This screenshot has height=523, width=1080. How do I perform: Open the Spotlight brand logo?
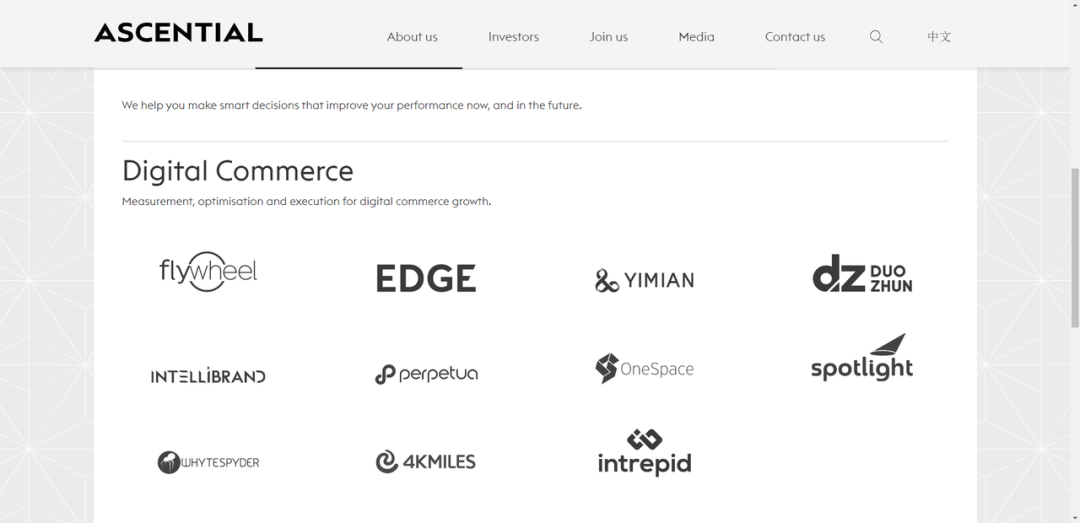pos(862,359)
